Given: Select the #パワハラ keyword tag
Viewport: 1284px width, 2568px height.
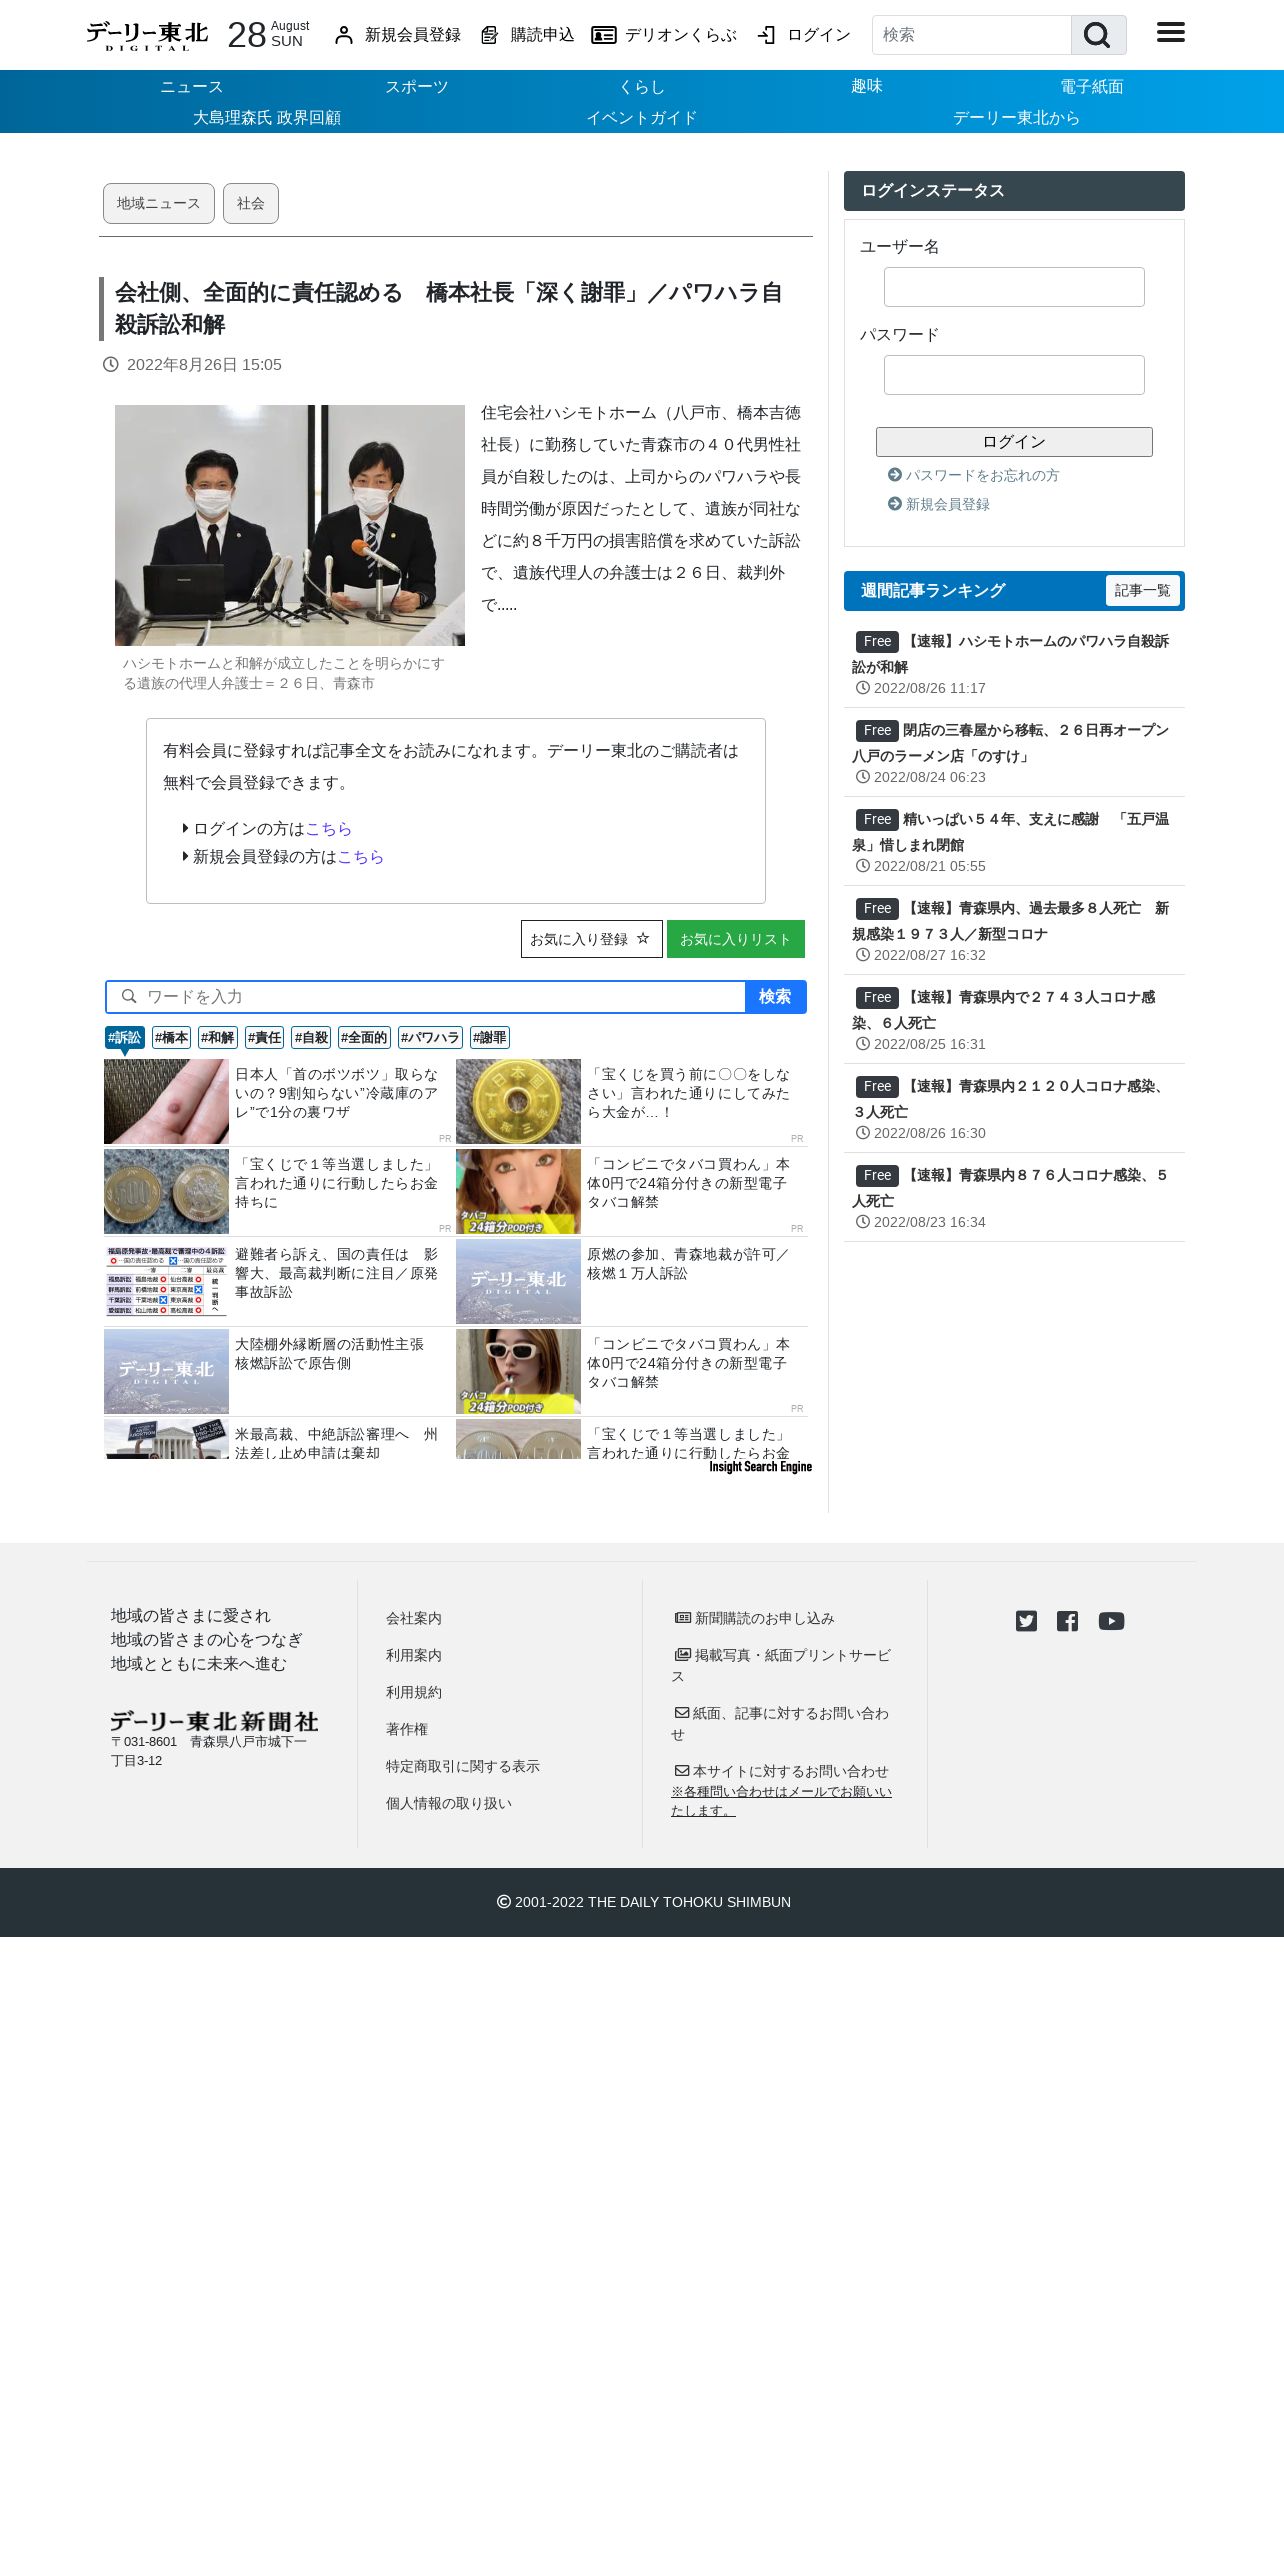Looking at the screenshot, I should [x=430, y=1038].
